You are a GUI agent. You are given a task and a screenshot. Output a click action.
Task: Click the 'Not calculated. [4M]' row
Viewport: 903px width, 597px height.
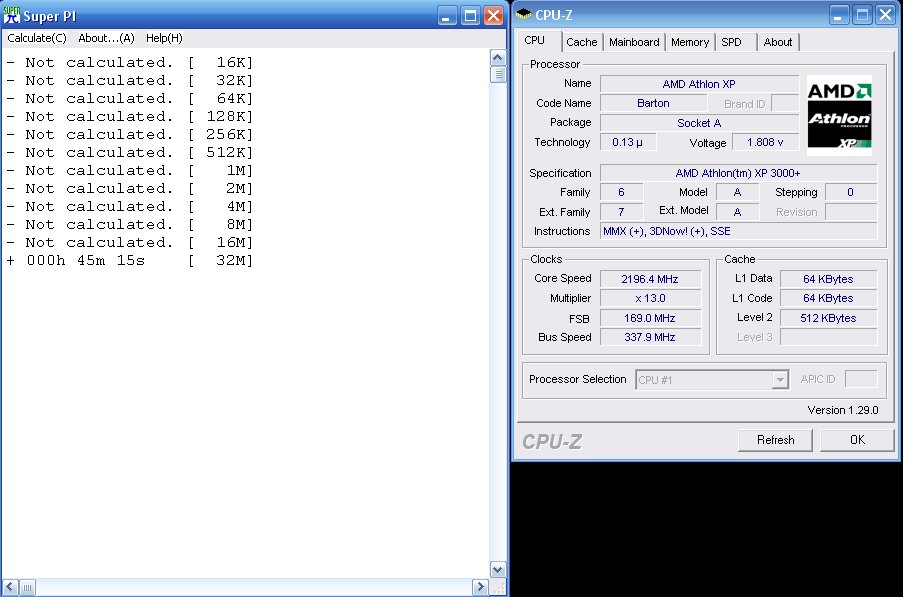point(130,206)
